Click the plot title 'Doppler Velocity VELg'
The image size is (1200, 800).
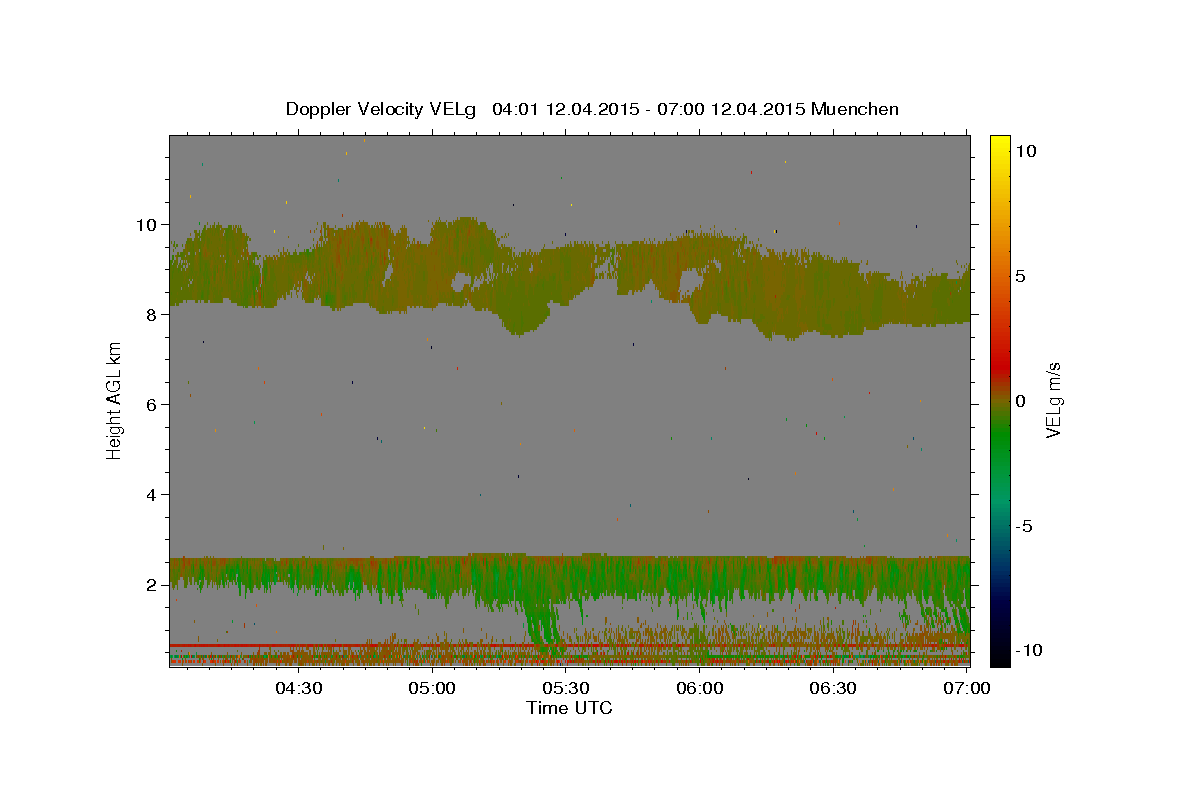(x=381, y=109)
